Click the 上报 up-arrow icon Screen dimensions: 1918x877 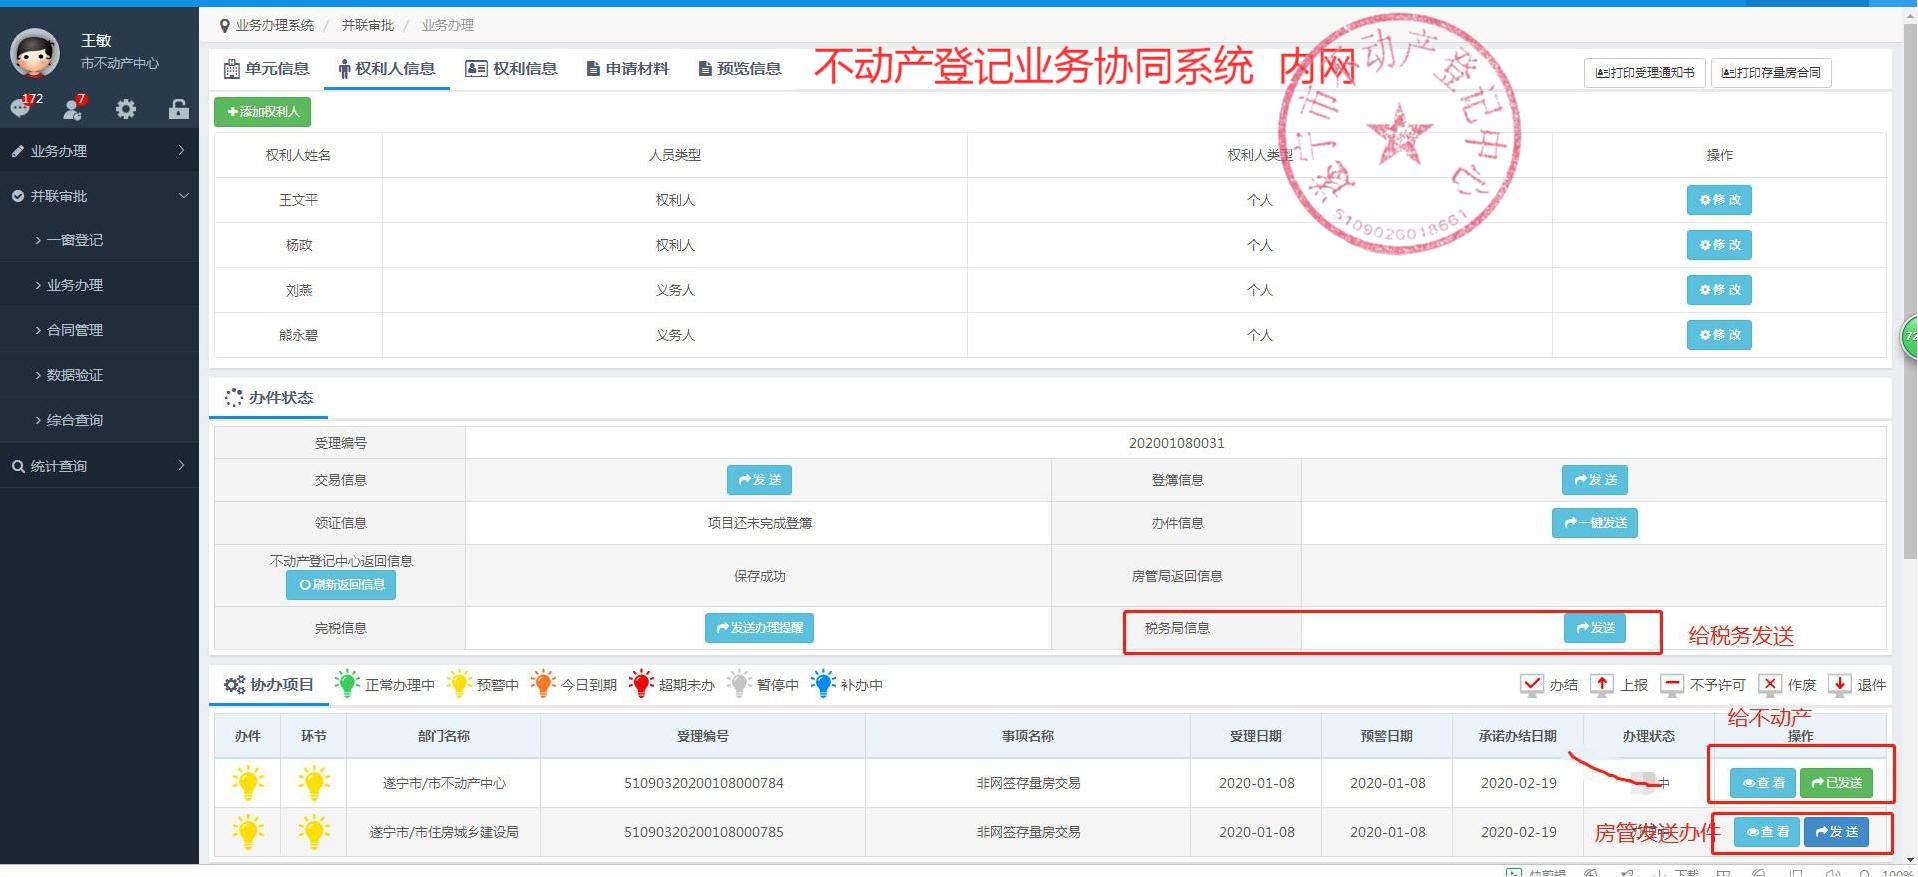pos(1602,685)
